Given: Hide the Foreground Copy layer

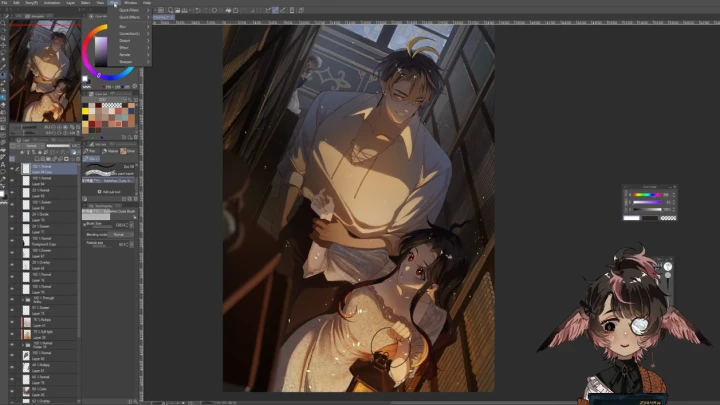Looking at the screenshot, I should [12, 244].
